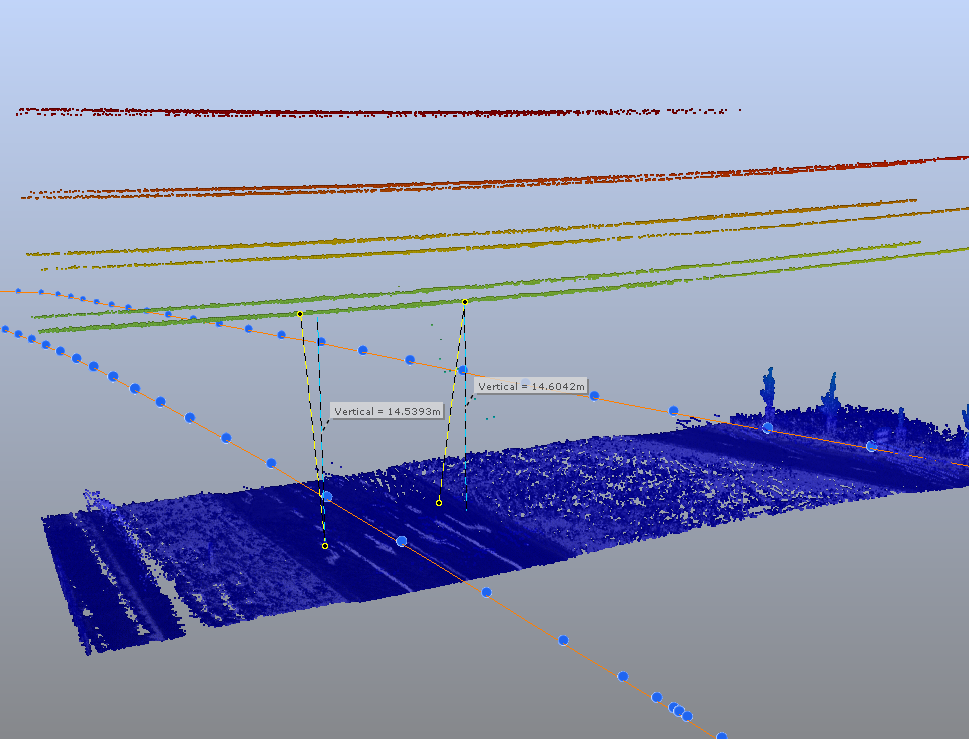Select the "Vertical = 14.6042m" measurement label
Screen dimensions: 969x739
[531, 386]
